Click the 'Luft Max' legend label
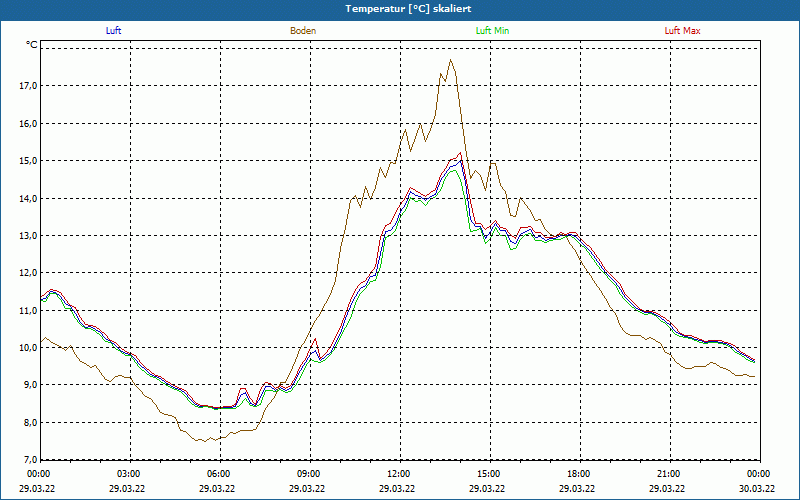This screenshot has height=500, width=800. click(682, 31)
